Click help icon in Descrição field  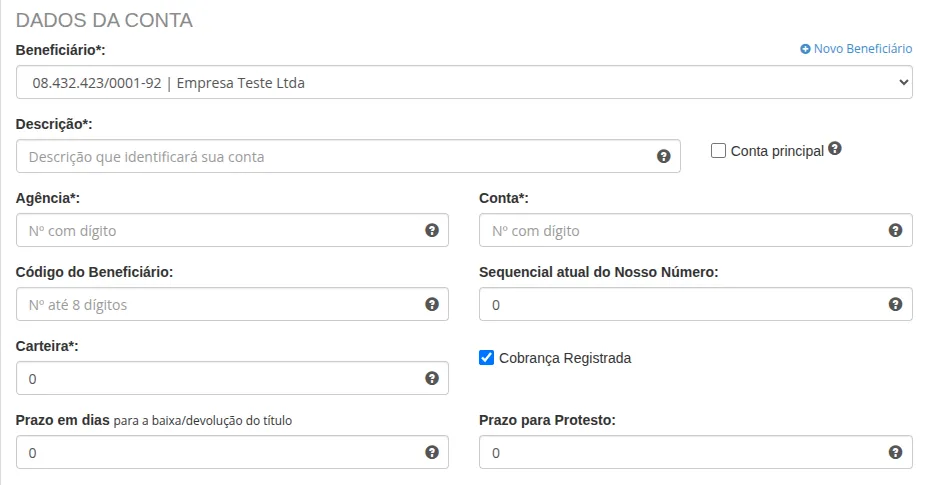tap(663, 157)
